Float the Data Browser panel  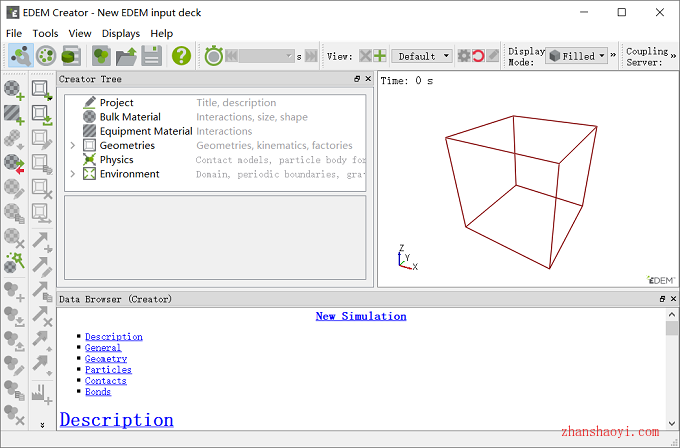(x=662, y=299)
